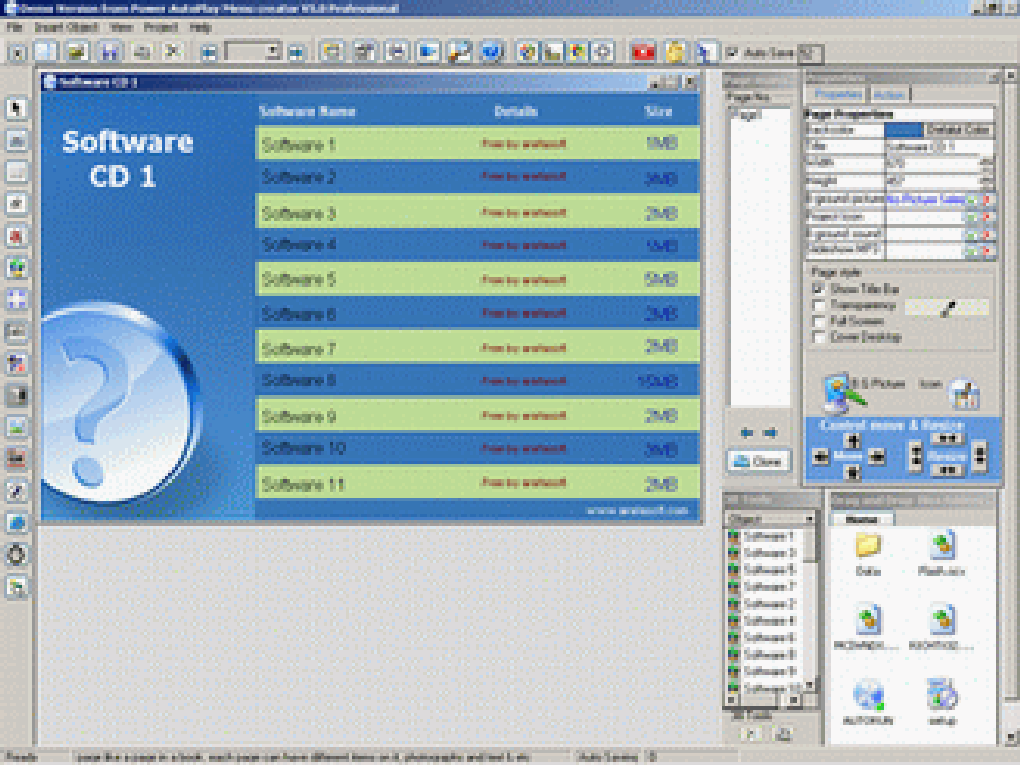Viewport: 1020px width, 765px height.
Task: Select the arrow pointer tool in left toolbox
Action: click(17, 108)
